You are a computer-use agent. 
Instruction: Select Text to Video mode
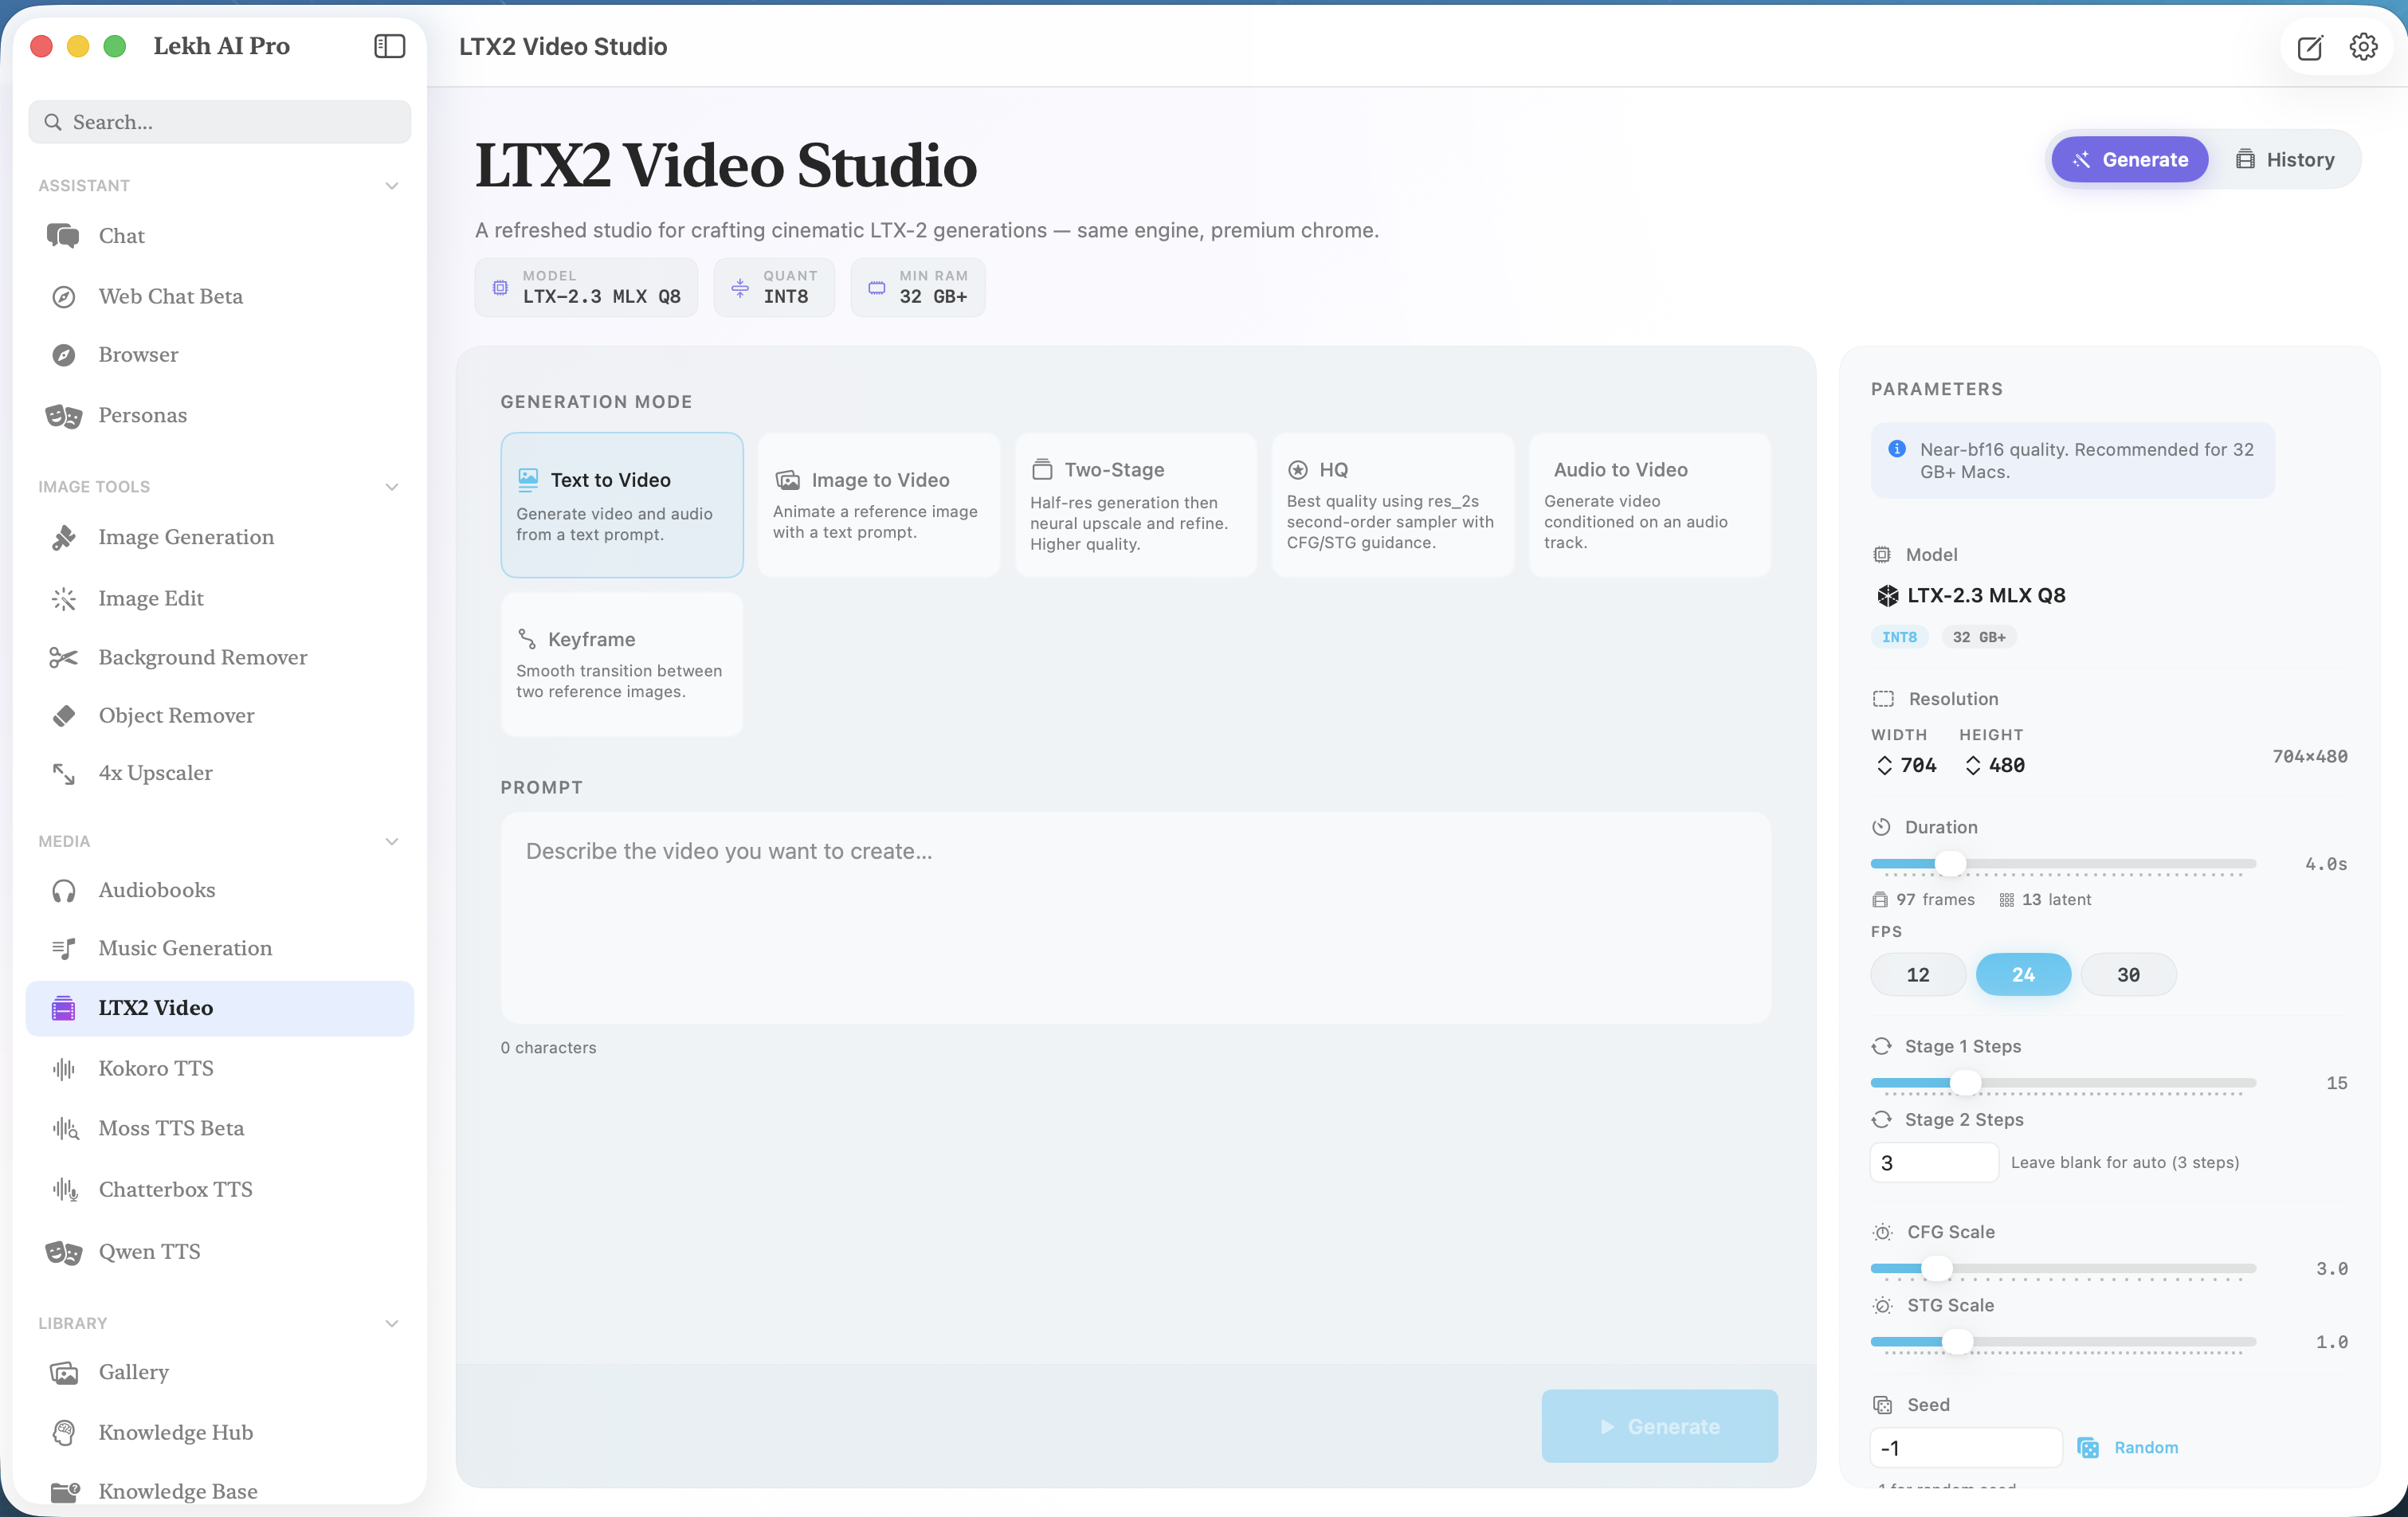[x=622, y=505]
